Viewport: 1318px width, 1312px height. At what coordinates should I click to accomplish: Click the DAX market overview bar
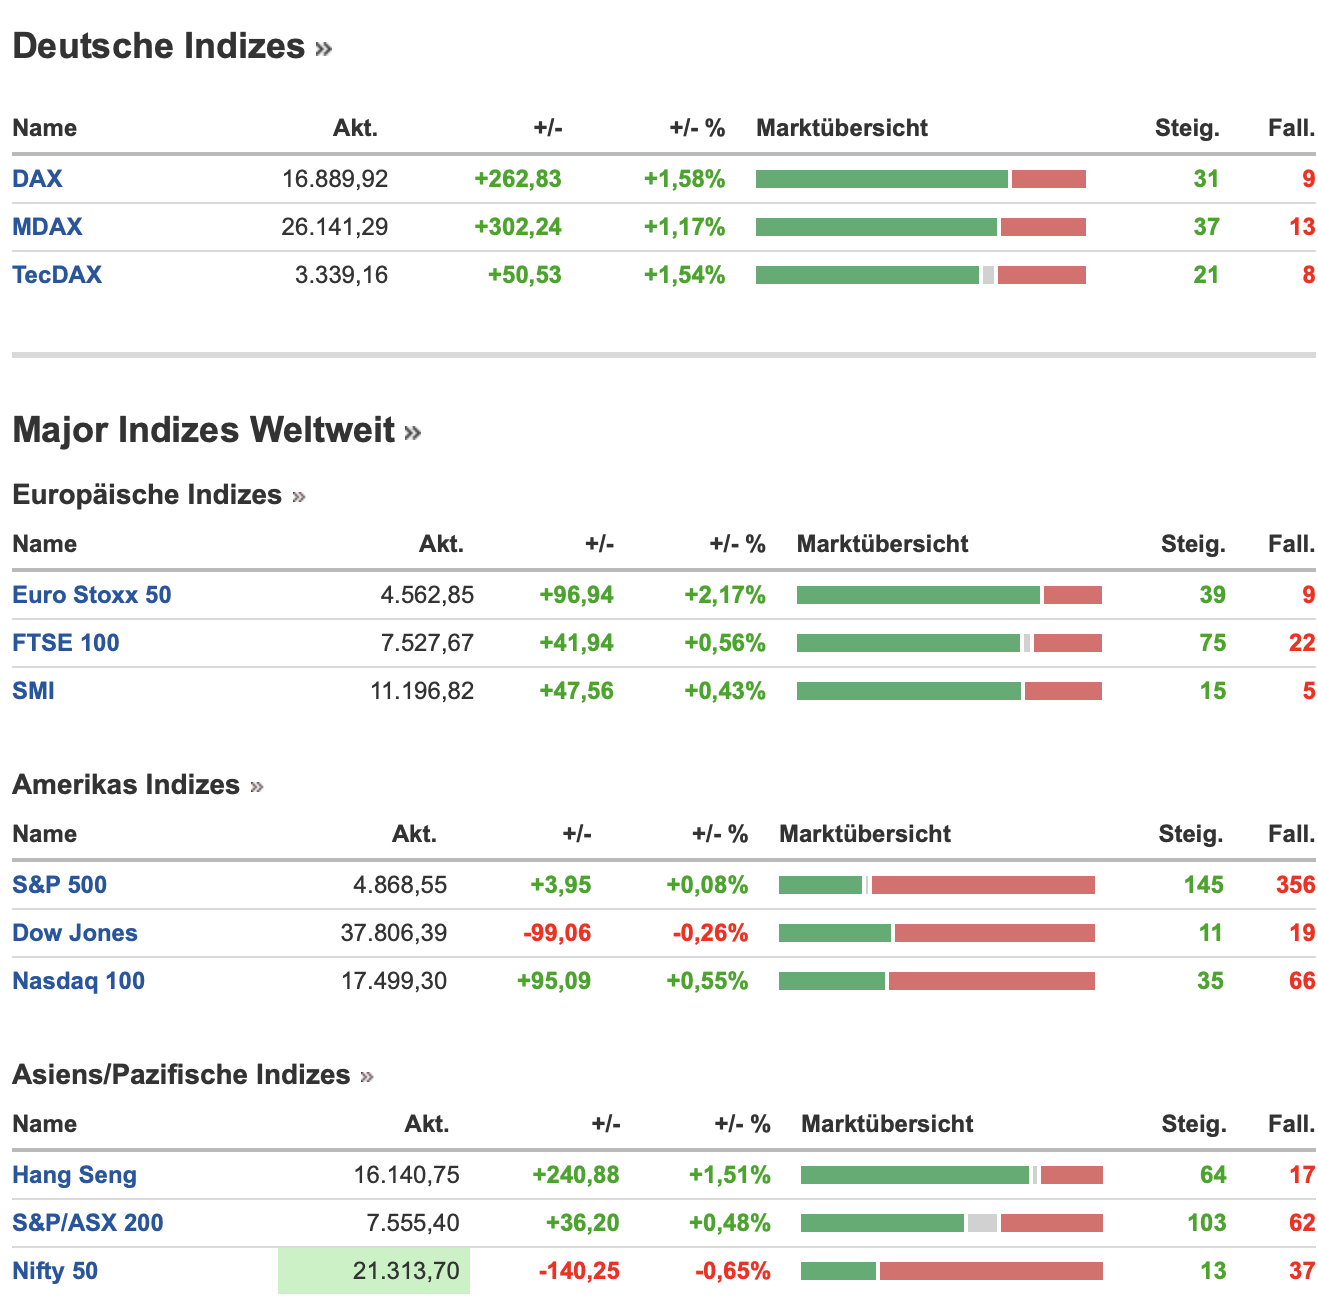click(x=920, y=179)
